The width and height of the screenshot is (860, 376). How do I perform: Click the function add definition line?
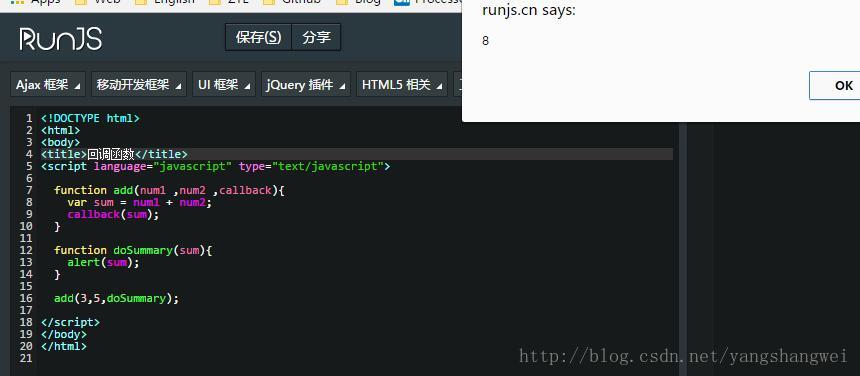(x=169, y=190)
